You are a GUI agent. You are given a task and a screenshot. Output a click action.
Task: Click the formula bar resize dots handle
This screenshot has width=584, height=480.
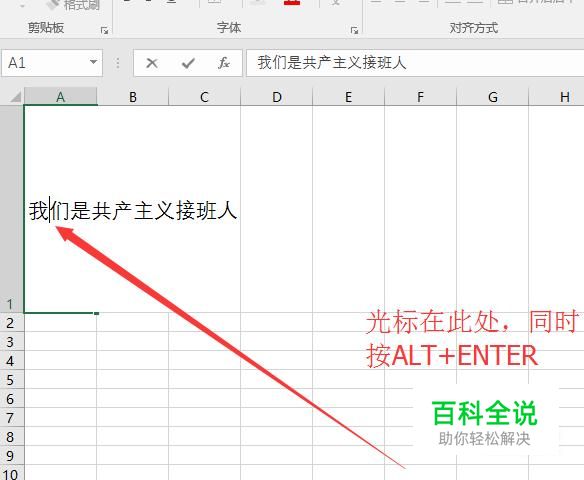(x=118, y=63)
